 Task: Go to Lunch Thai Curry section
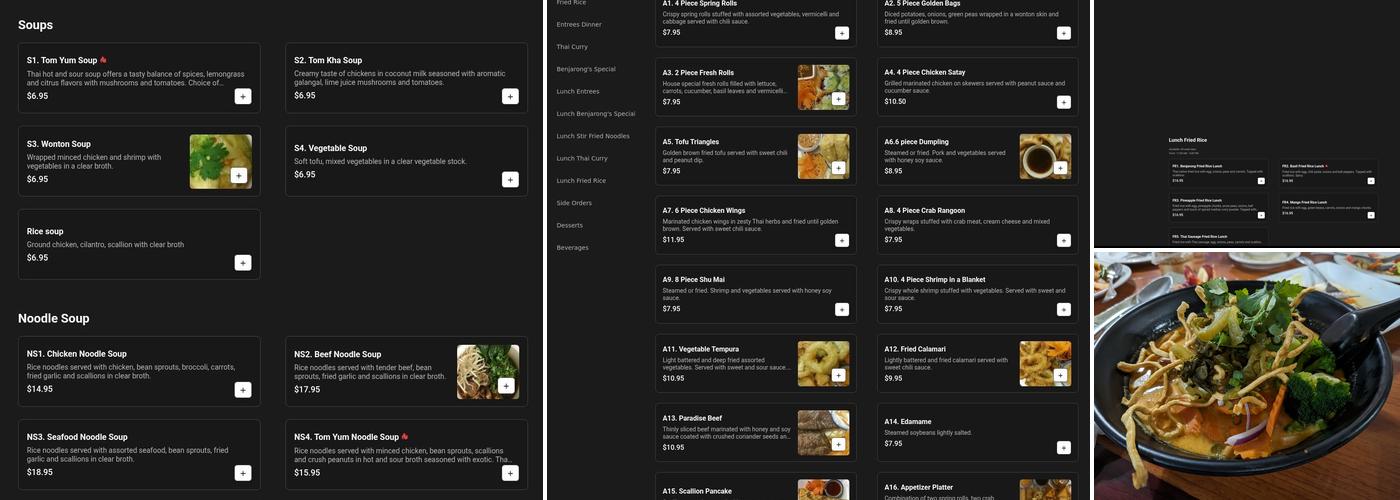(x=582, y=158)
